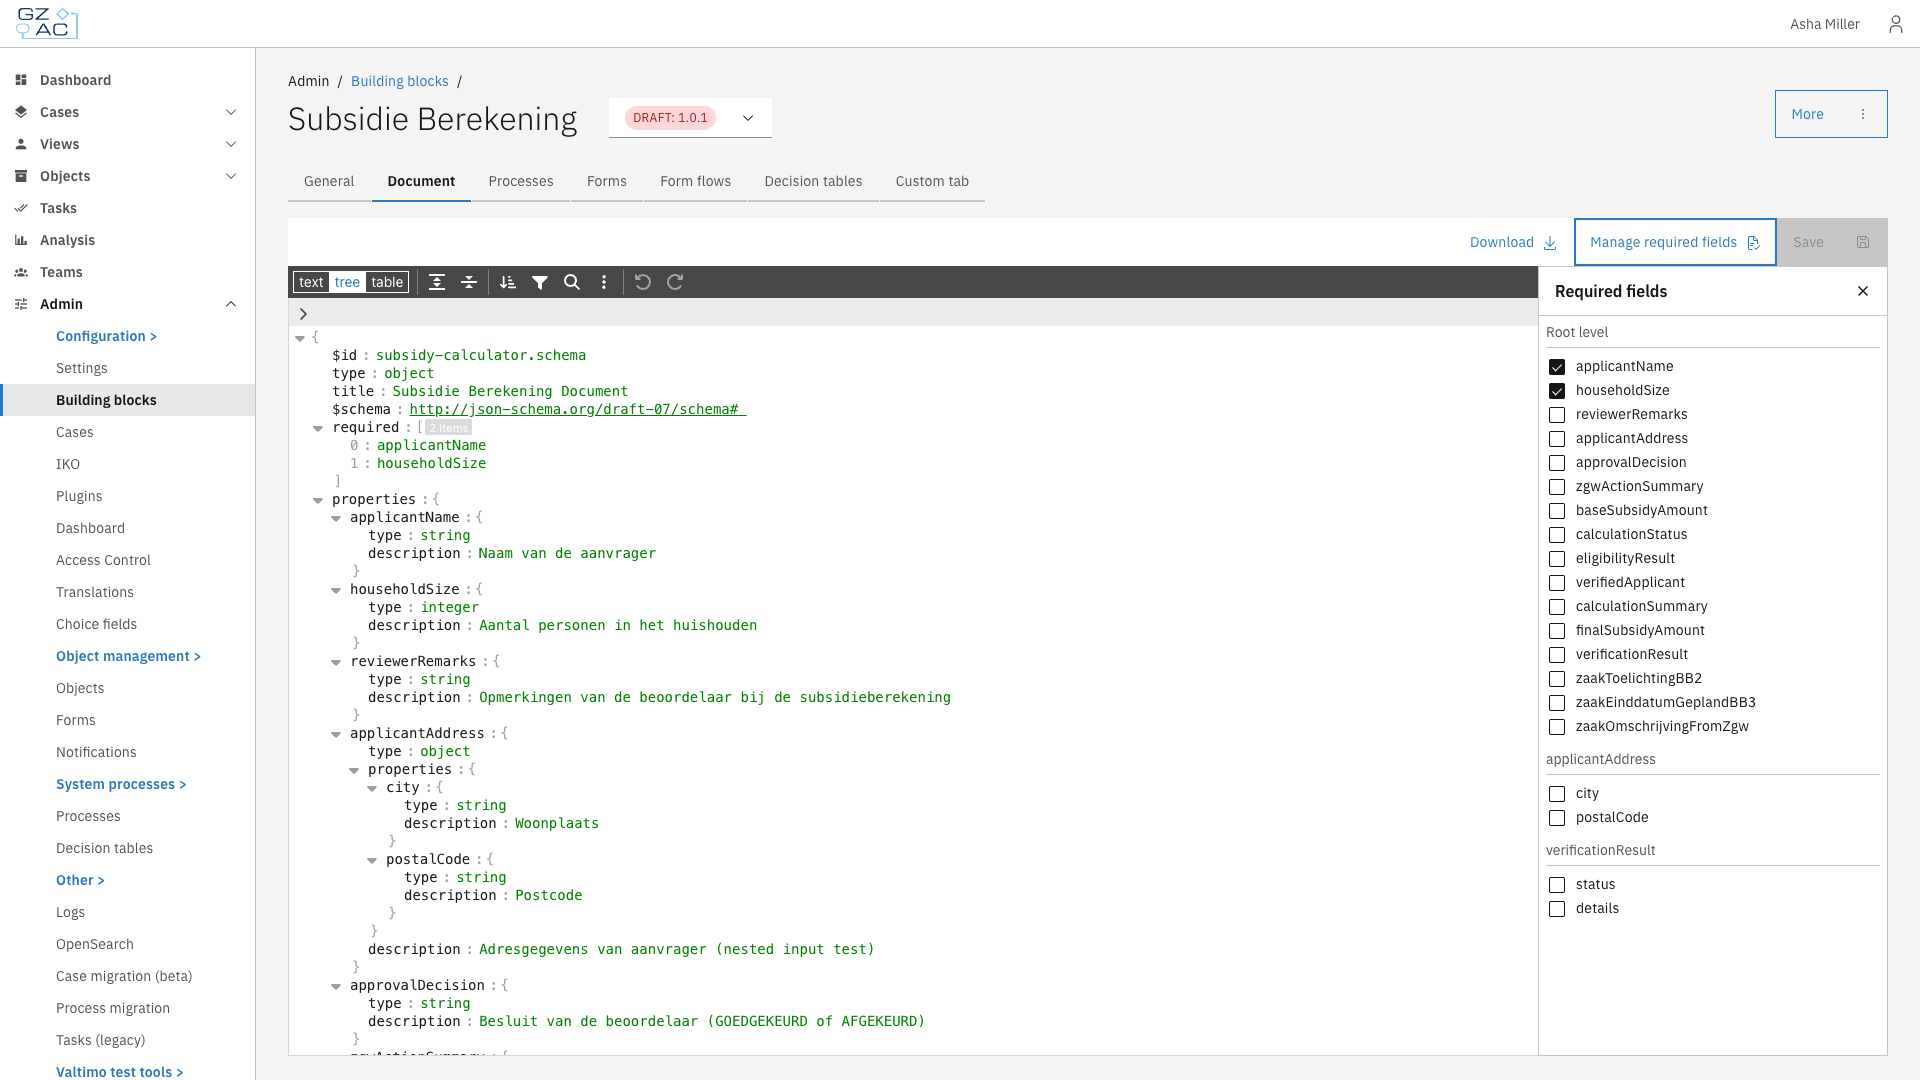Screen dimensions: 1920x1080
Task: Click the Views person icon
Action: click(x=21, y=144)
